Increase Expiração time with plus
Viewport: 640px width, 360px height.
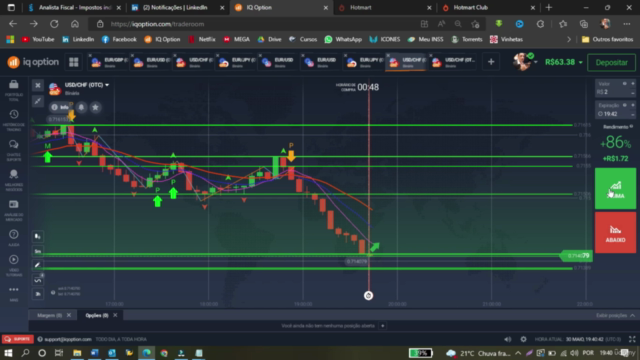[x=633, y=105]
